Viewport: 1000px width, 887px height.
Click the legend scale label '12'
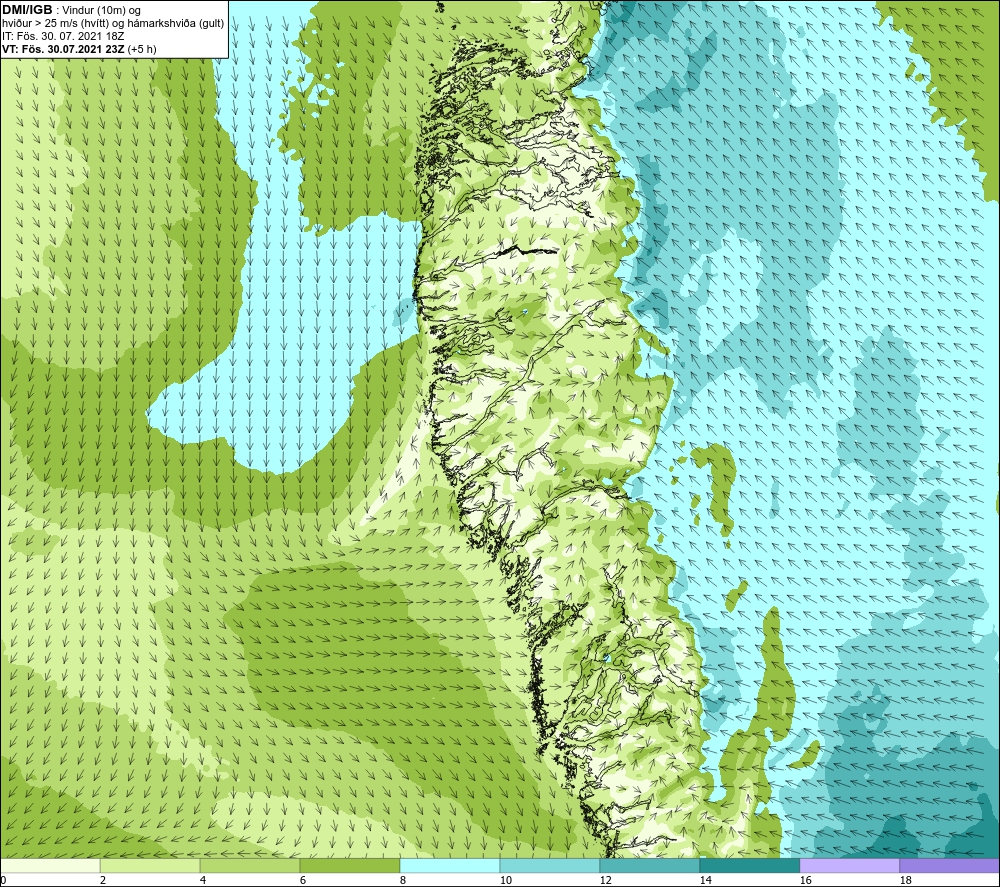click(x=605, y=881)
